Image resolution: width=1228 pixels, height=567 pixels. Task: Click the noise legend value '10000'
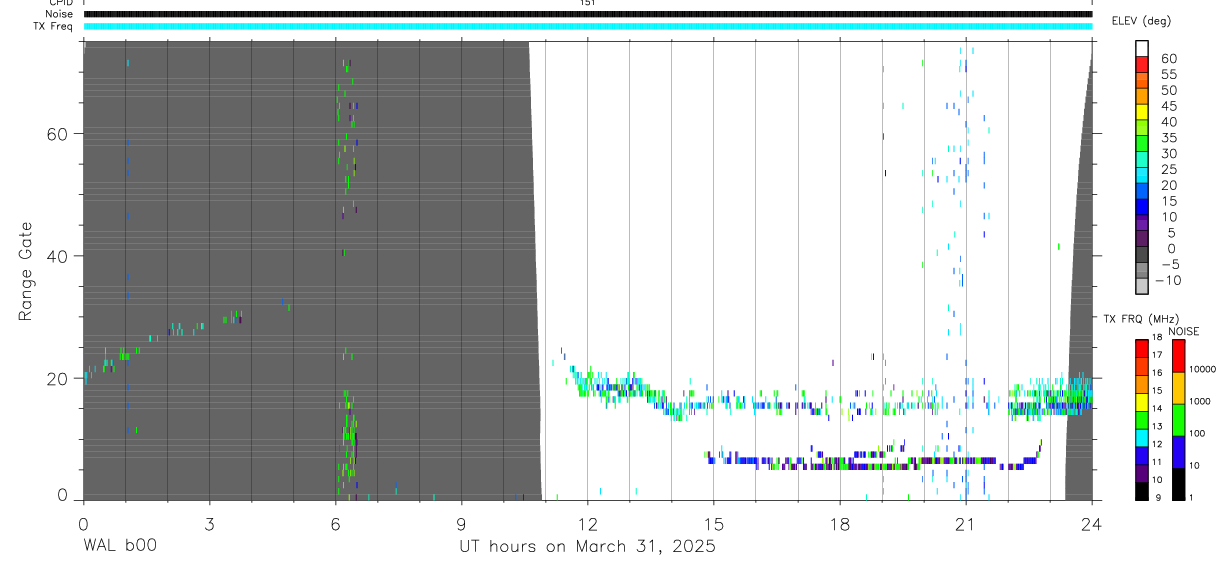point(1201,369)
